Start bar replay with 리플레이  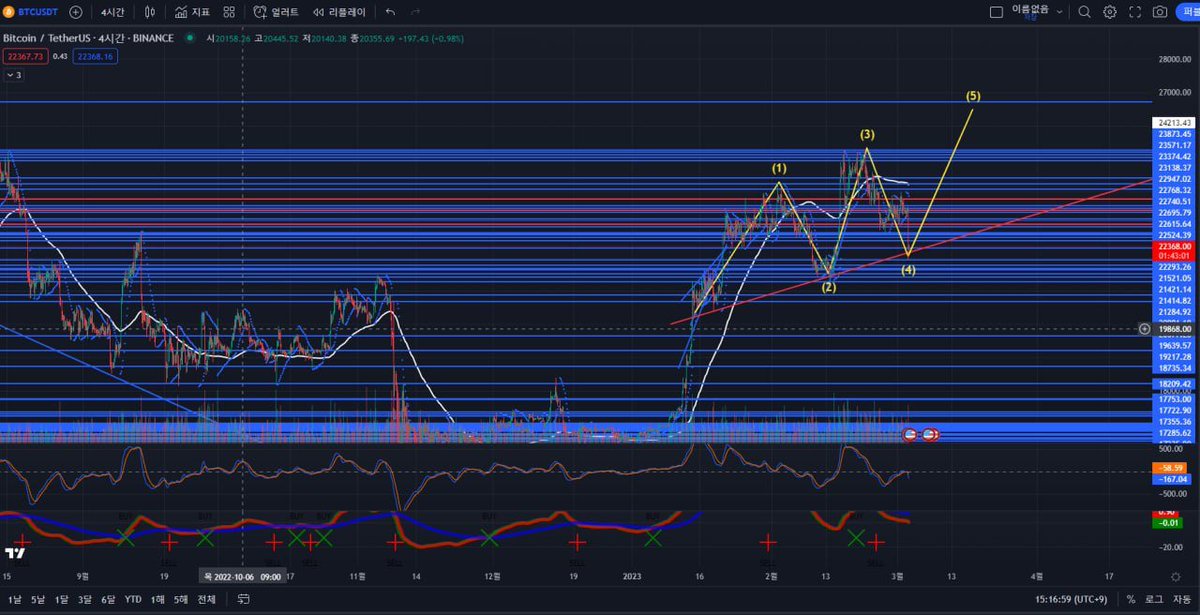(x=341, y=12)
